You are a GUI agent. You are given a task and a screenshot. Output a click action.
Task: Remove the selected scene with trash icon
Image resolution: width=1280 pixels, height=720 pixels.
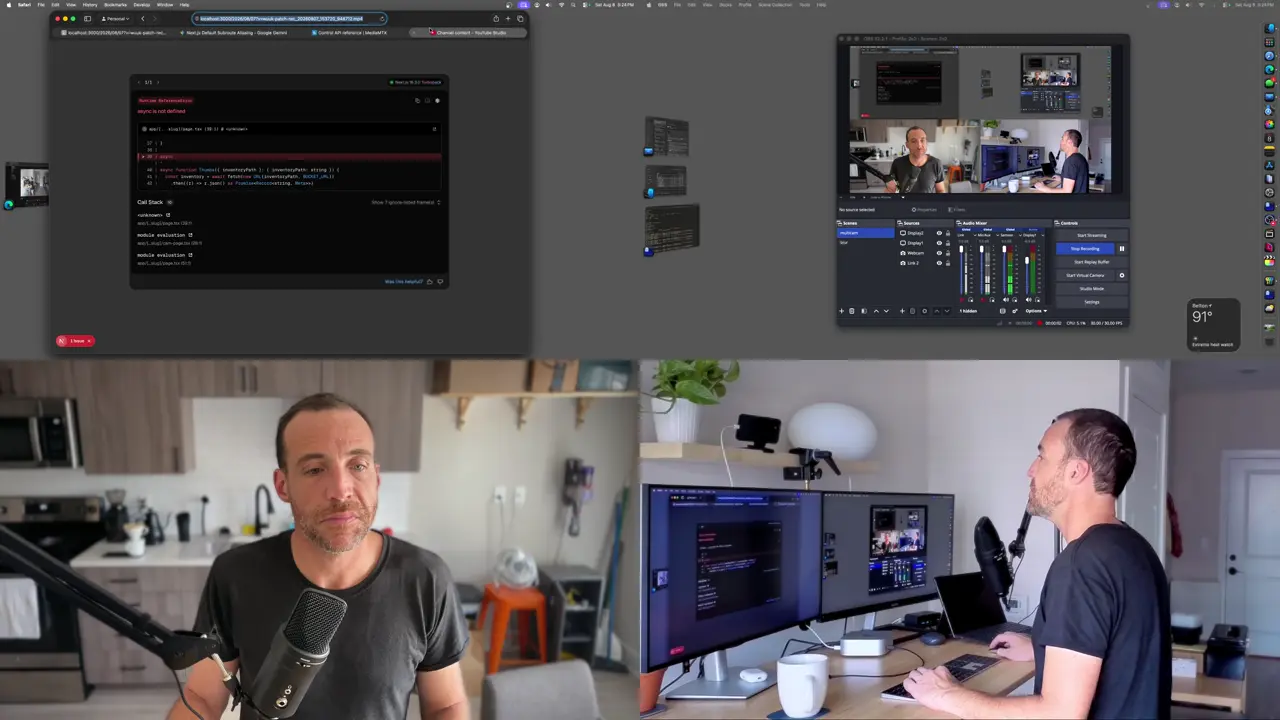point(852,311)
